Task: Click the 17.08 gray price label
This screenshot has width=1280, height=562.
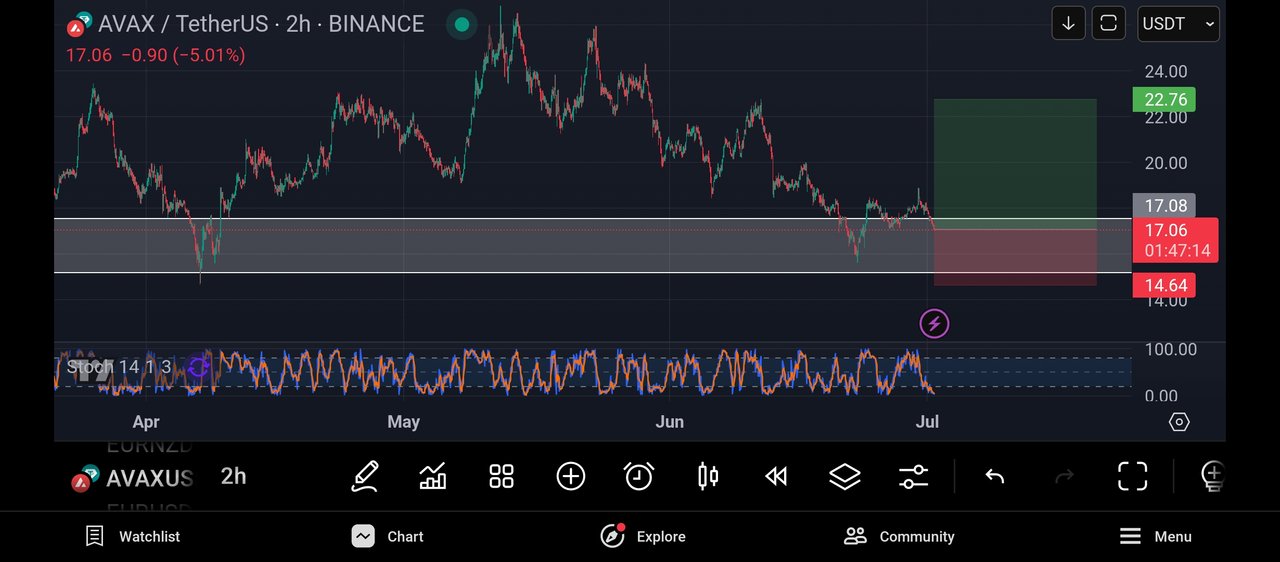Action: click(x=1165, y=206)
